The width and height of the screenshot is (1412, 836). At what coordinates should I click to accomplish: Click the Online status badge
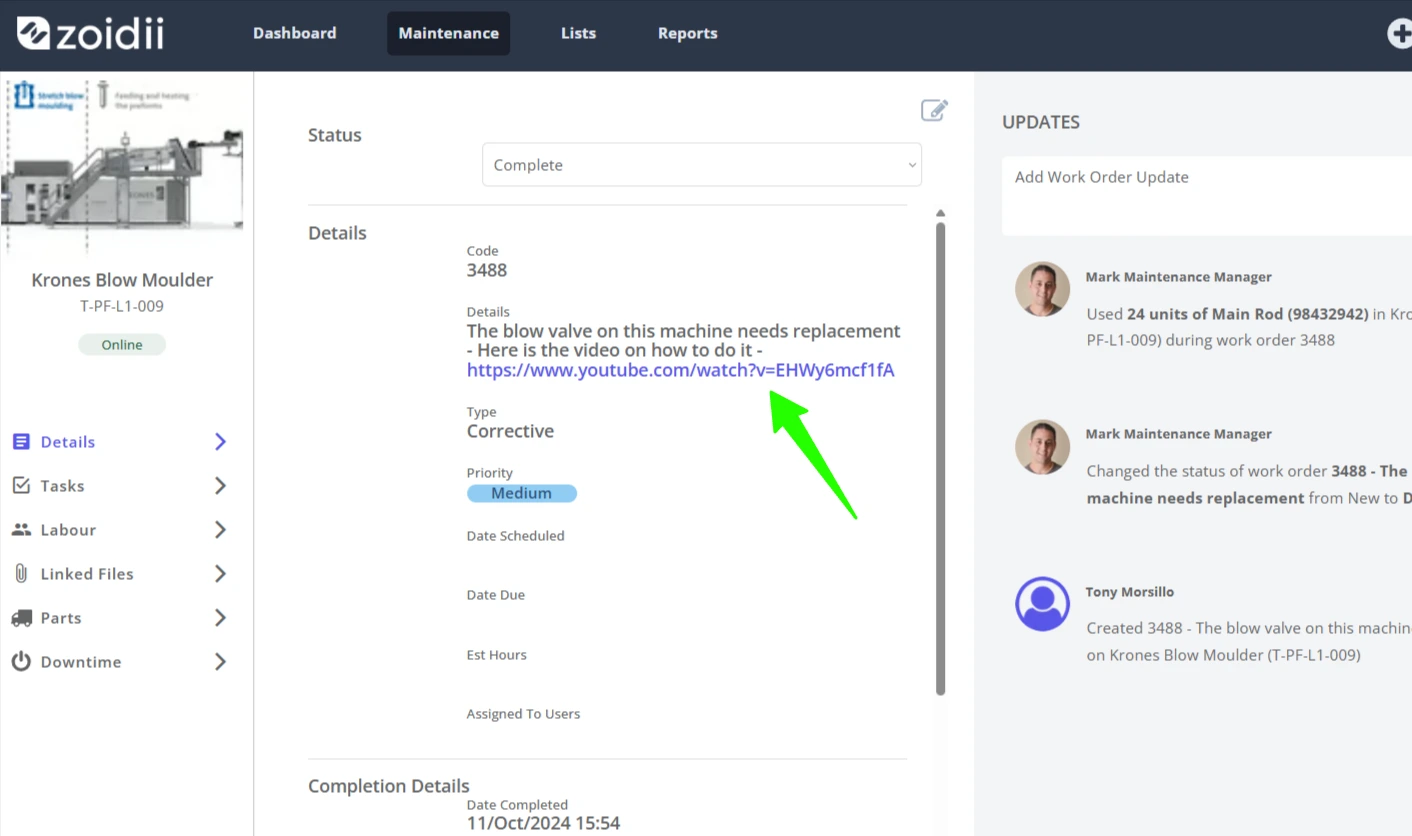coord(122,345)
